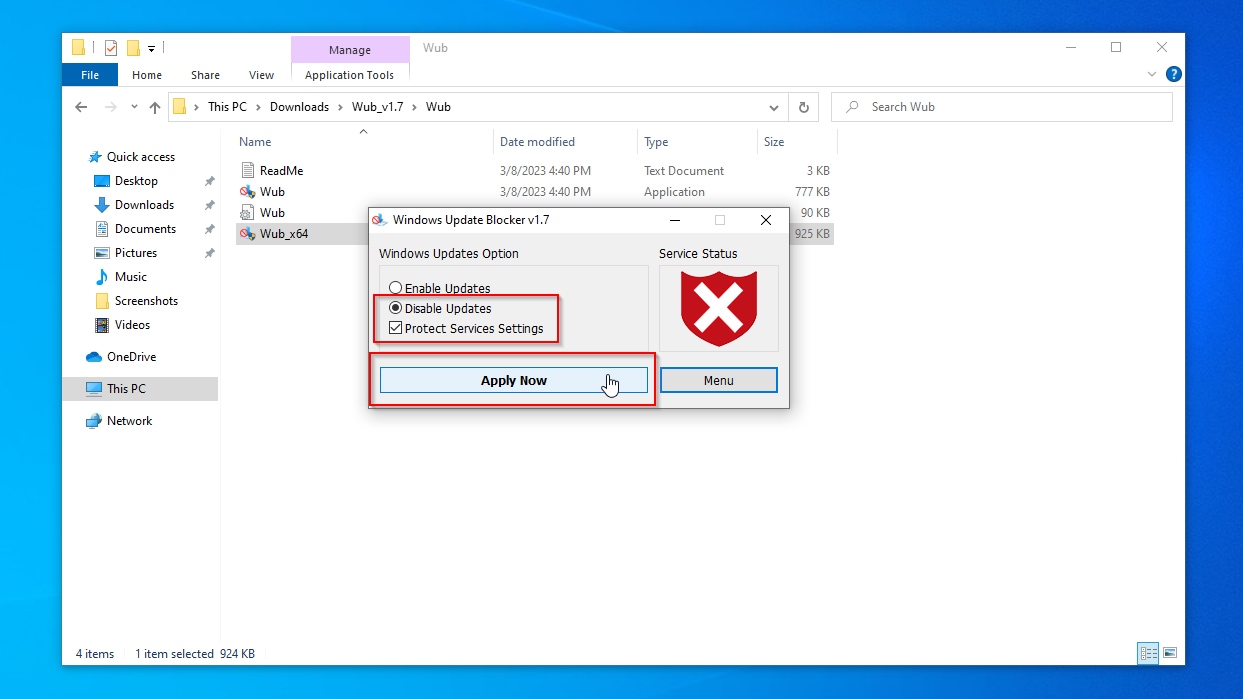Close the Windows Update Blocker dialog
This screenshot has width=1243, height=699.
(x=765, y=220)
